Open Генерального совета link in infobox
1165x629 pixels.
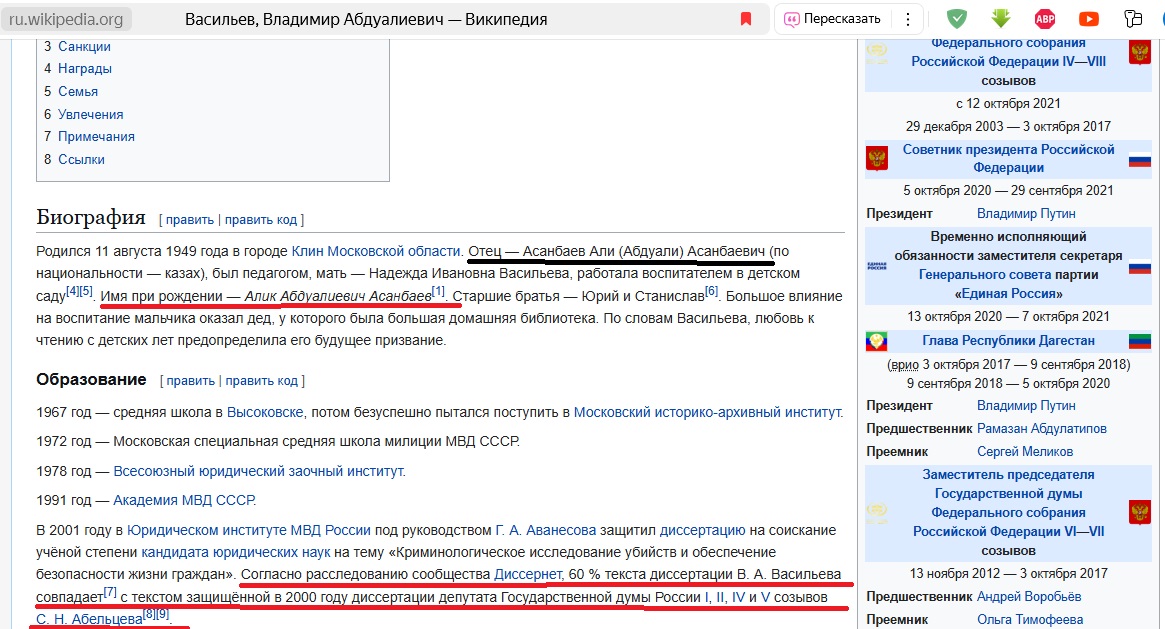click(985, 275)
